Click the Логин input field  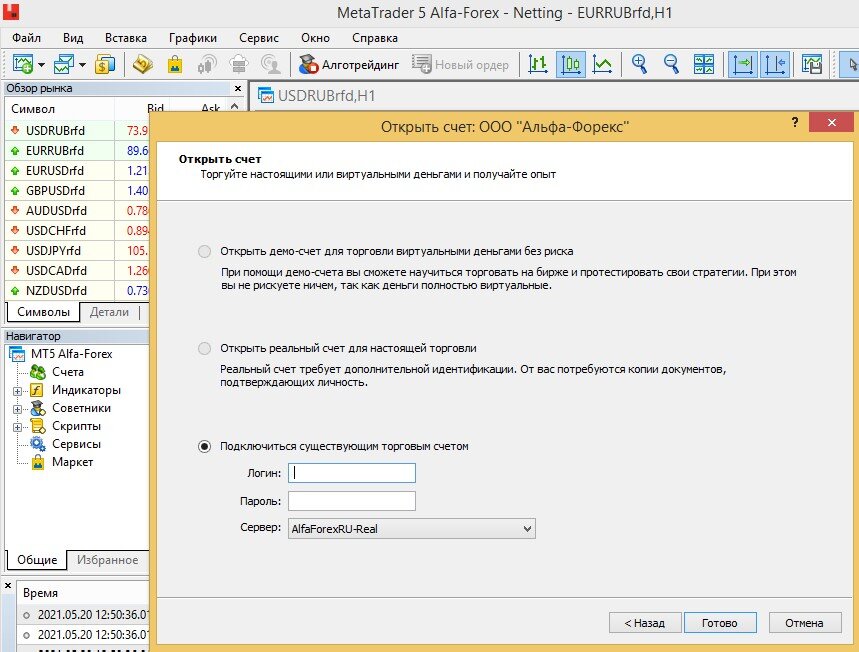(x=352, y=473)
